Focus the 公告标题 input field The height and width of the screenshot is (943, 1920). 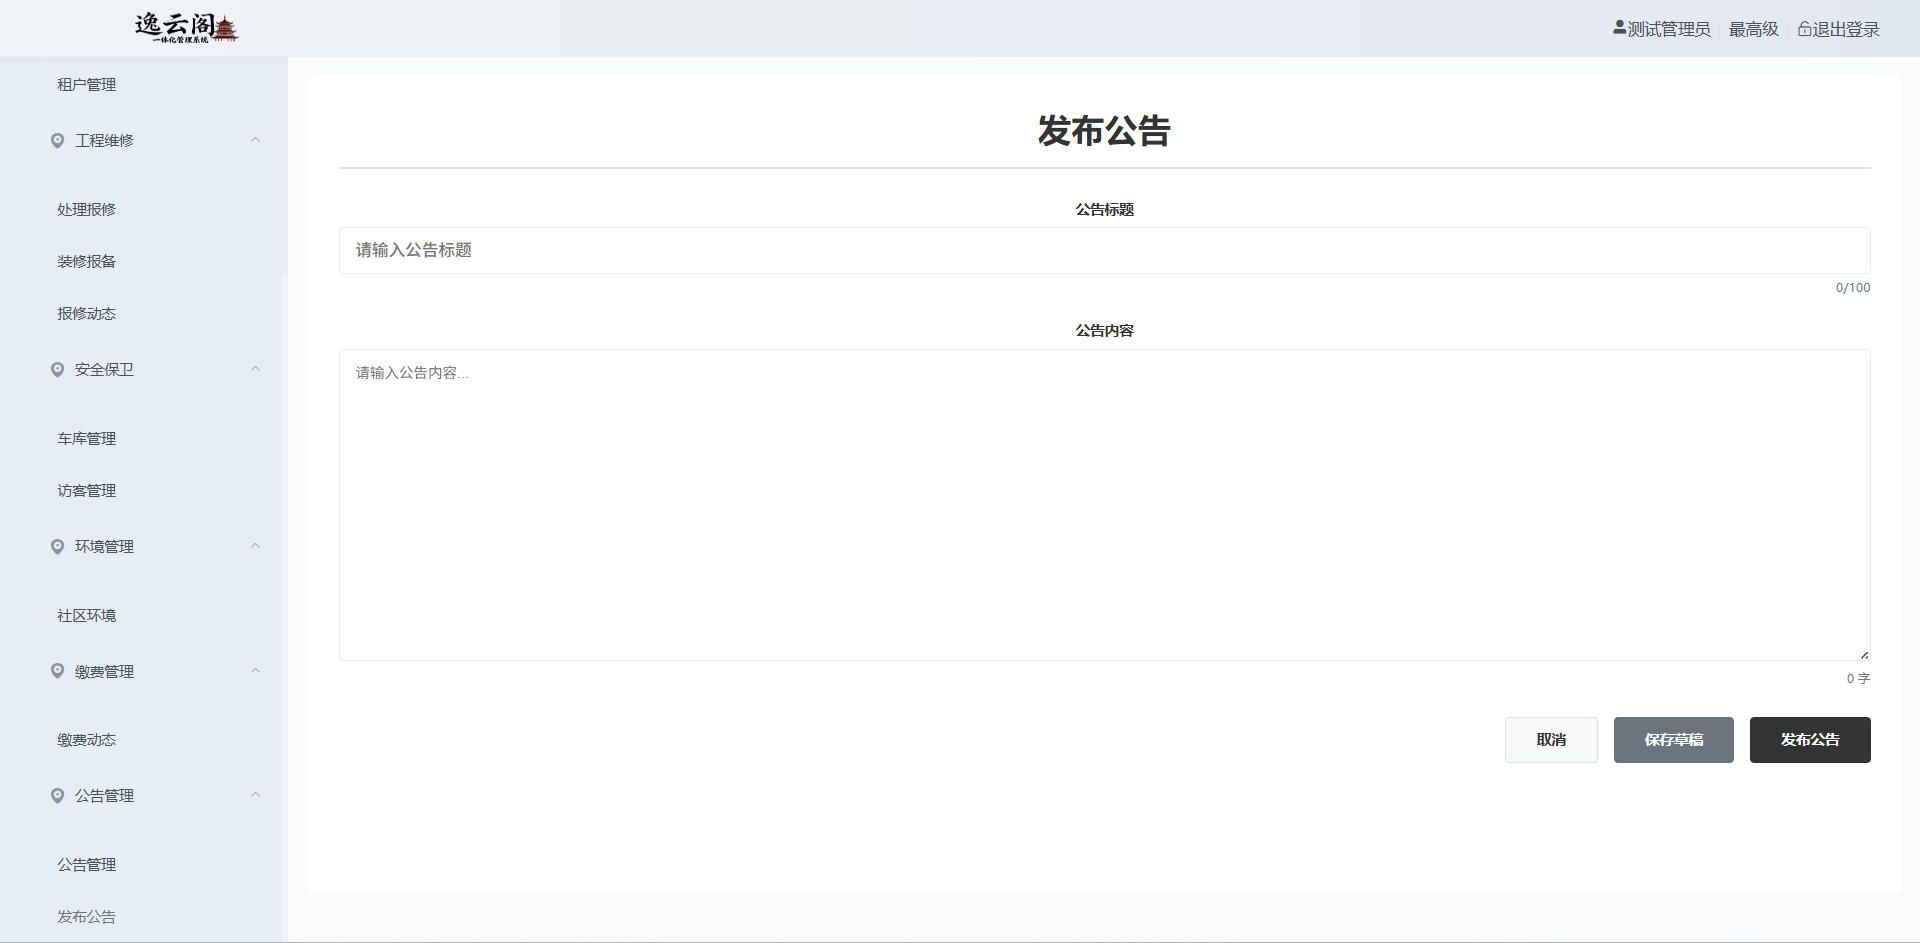point(1104,251)
